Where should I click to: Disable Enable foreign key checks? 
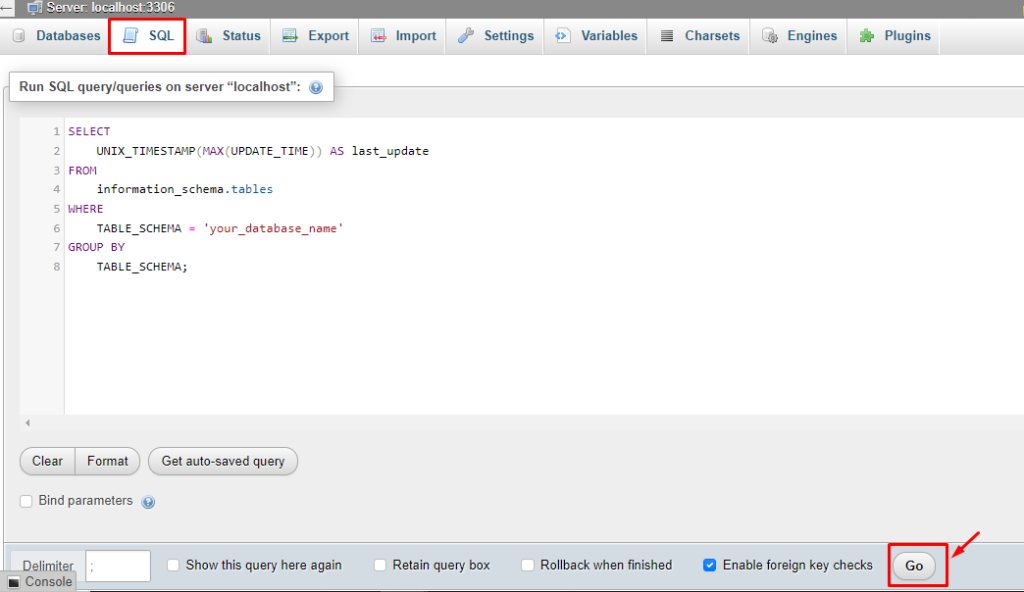(x=712, y=565)
